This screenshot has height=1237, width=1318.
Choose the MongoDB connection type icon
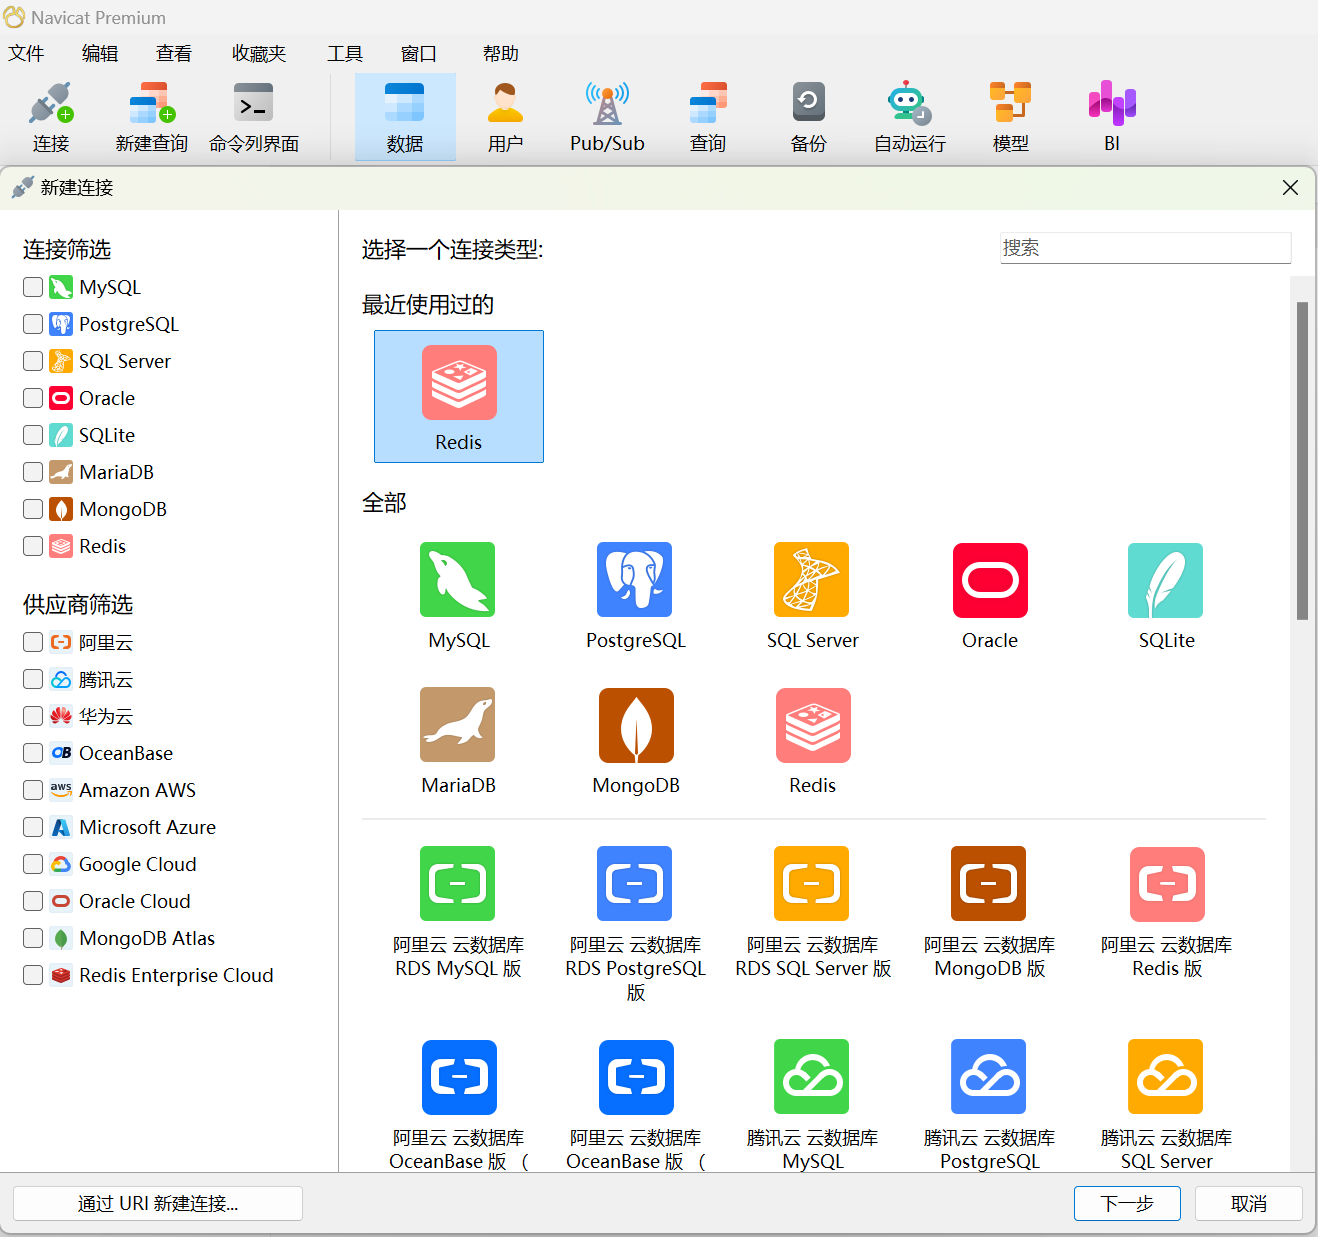tap(636, 725)
